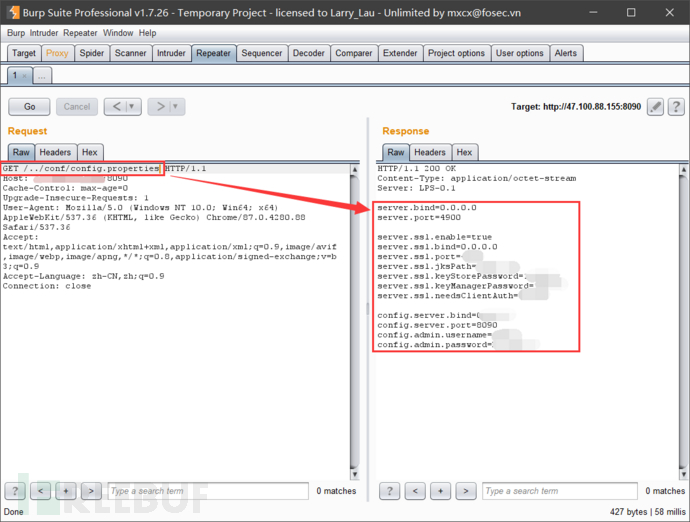
Task: Go to next response search match
Action: tap(466, 491)
